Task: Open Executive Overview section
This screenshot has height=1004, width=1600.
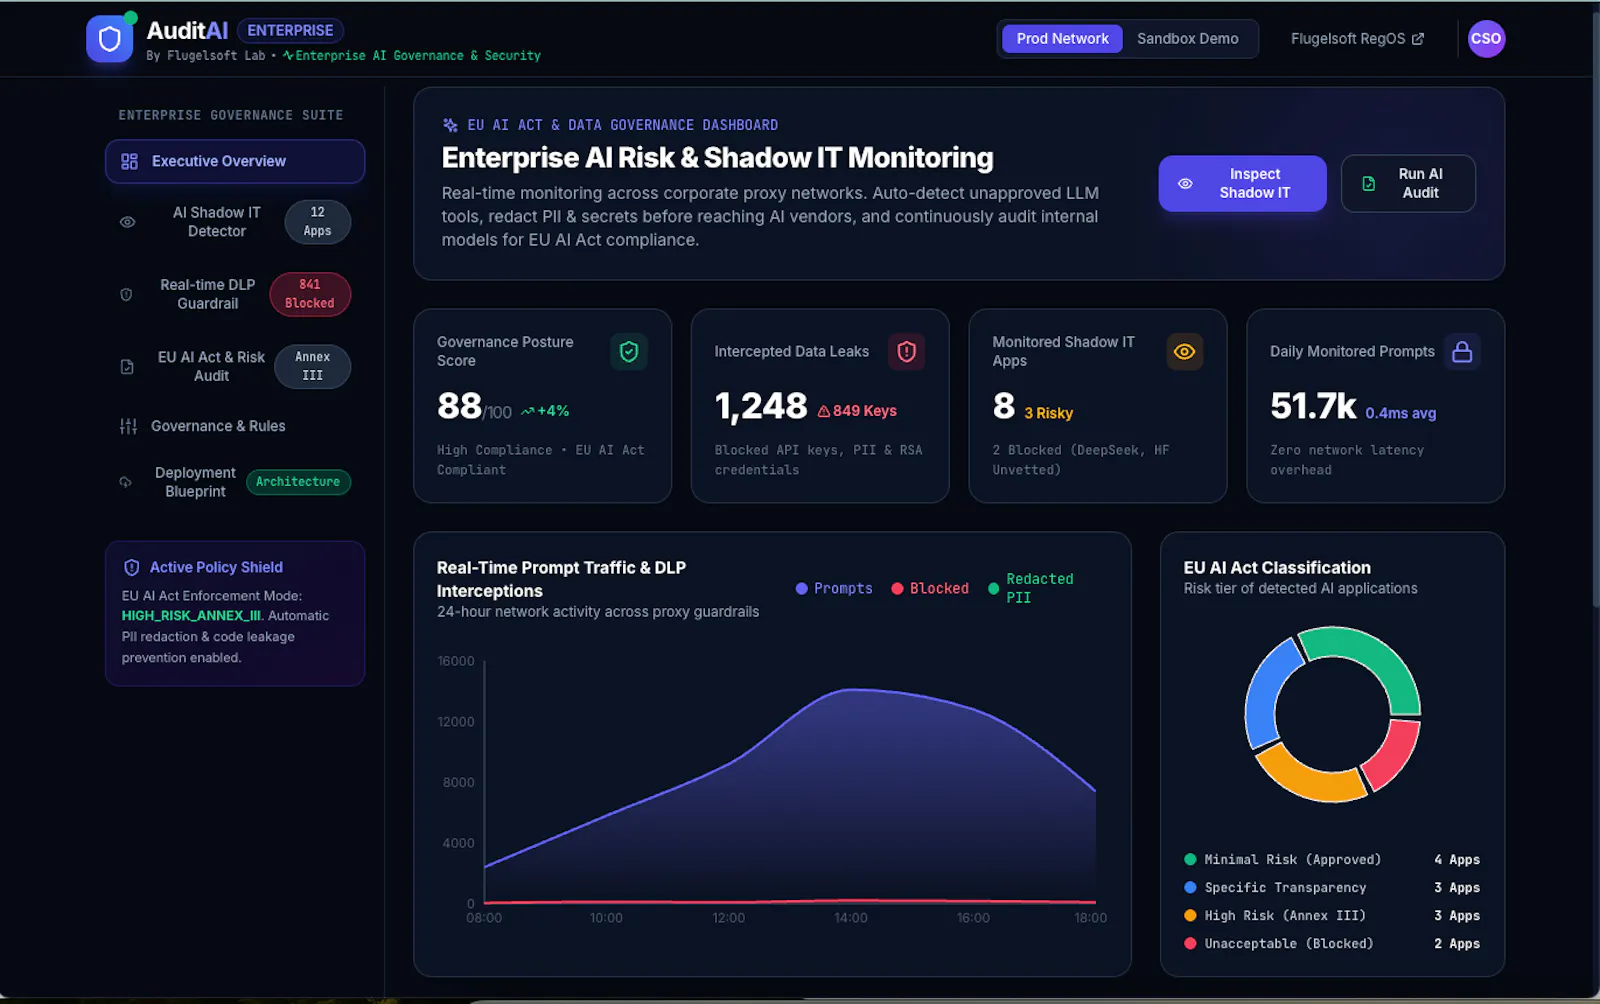Action: (235, 161)
